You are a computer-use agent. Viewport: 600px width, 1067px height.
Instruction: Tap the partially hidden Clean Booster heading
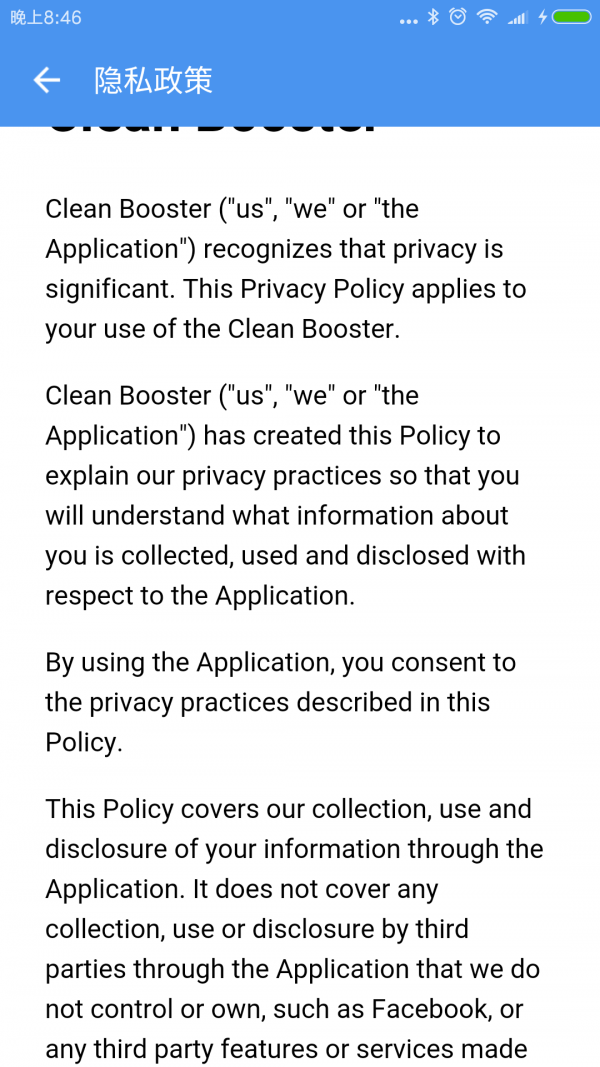210,132
